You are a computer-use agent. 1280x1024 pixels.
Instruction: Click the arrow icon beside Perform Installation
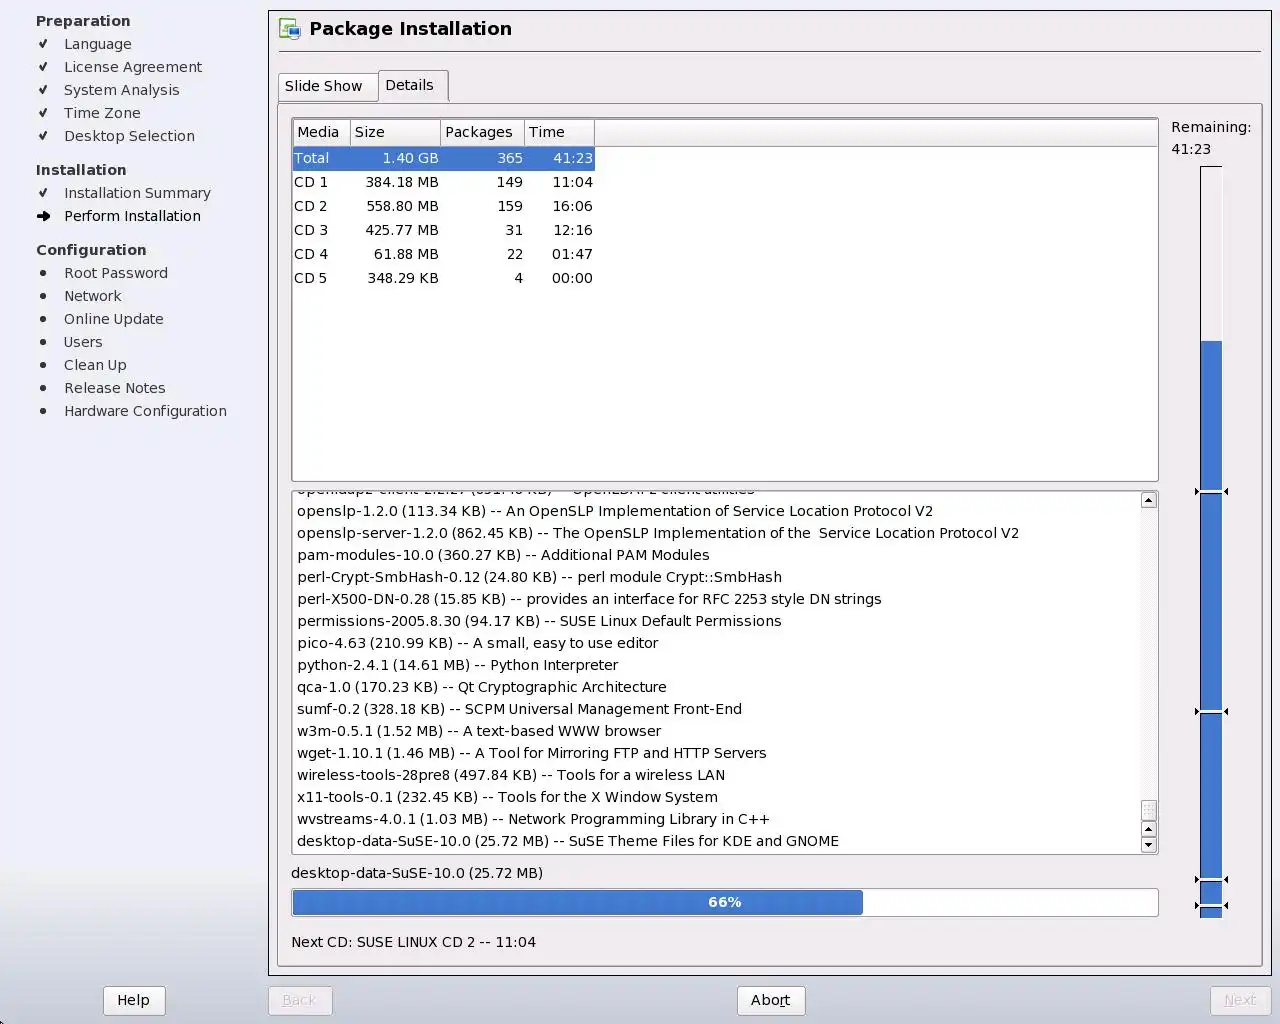pos(44,216)
